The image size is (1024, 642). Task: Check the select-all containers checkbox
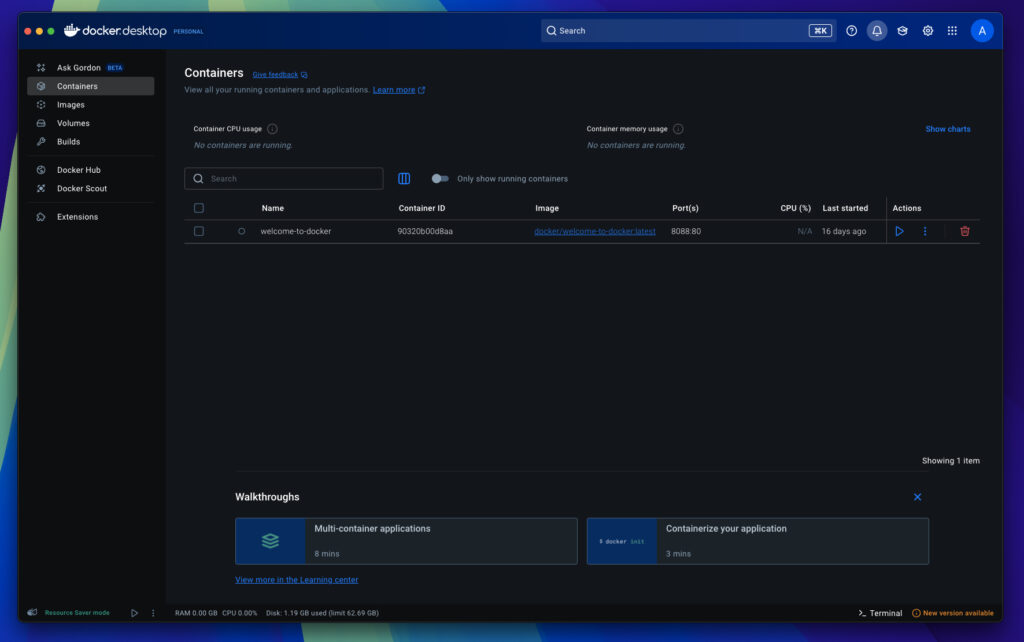(x=199, y=208)
